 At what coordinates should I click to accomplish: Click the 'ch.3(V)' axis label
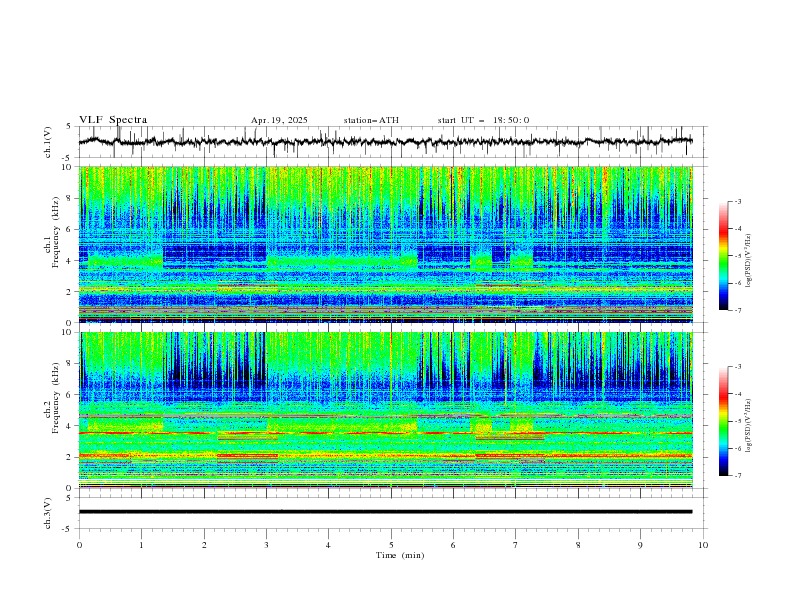point(48,513)
